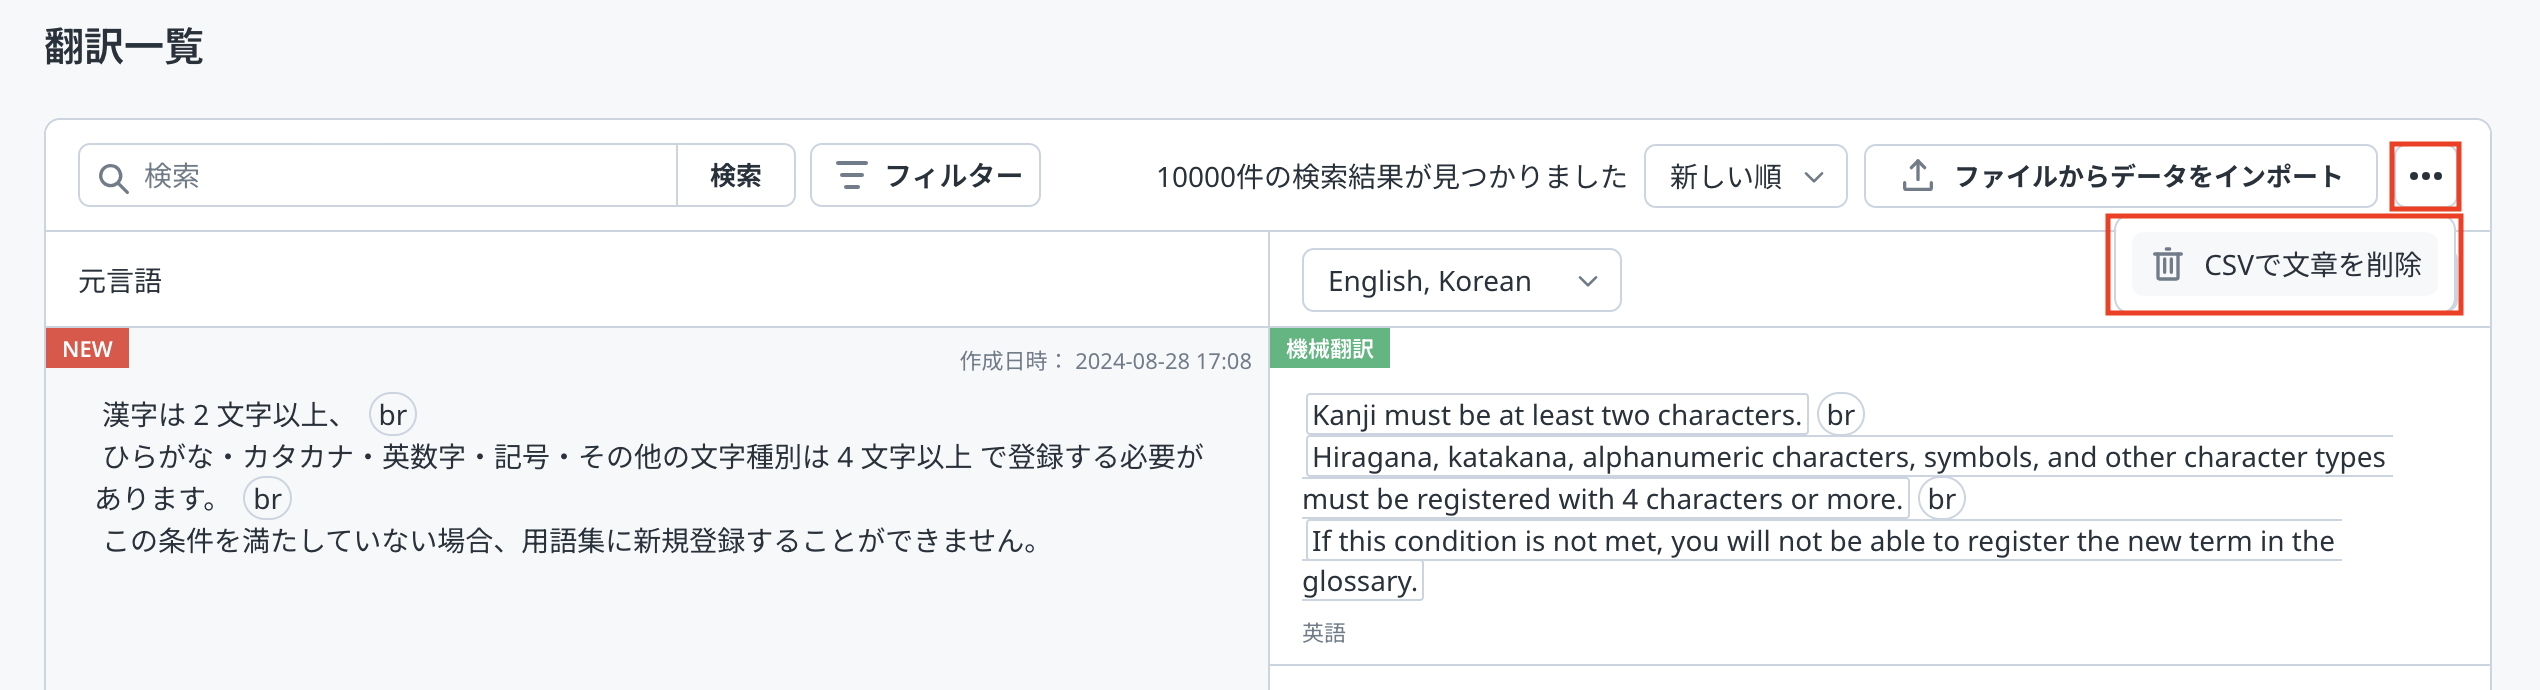Click the Japanese source text paragraph
Screen dimensions: 2540x690
click(x=650, y=478)
